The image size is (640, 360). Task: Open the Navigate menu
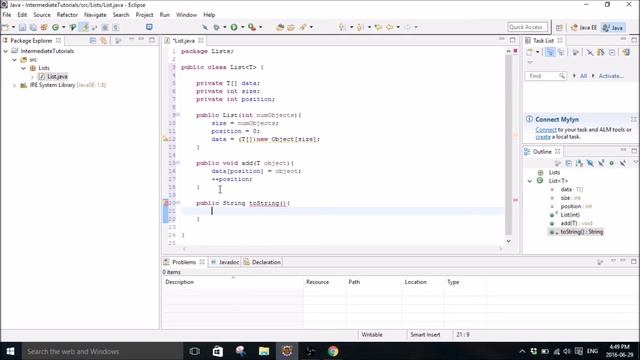tap(95, 15)
